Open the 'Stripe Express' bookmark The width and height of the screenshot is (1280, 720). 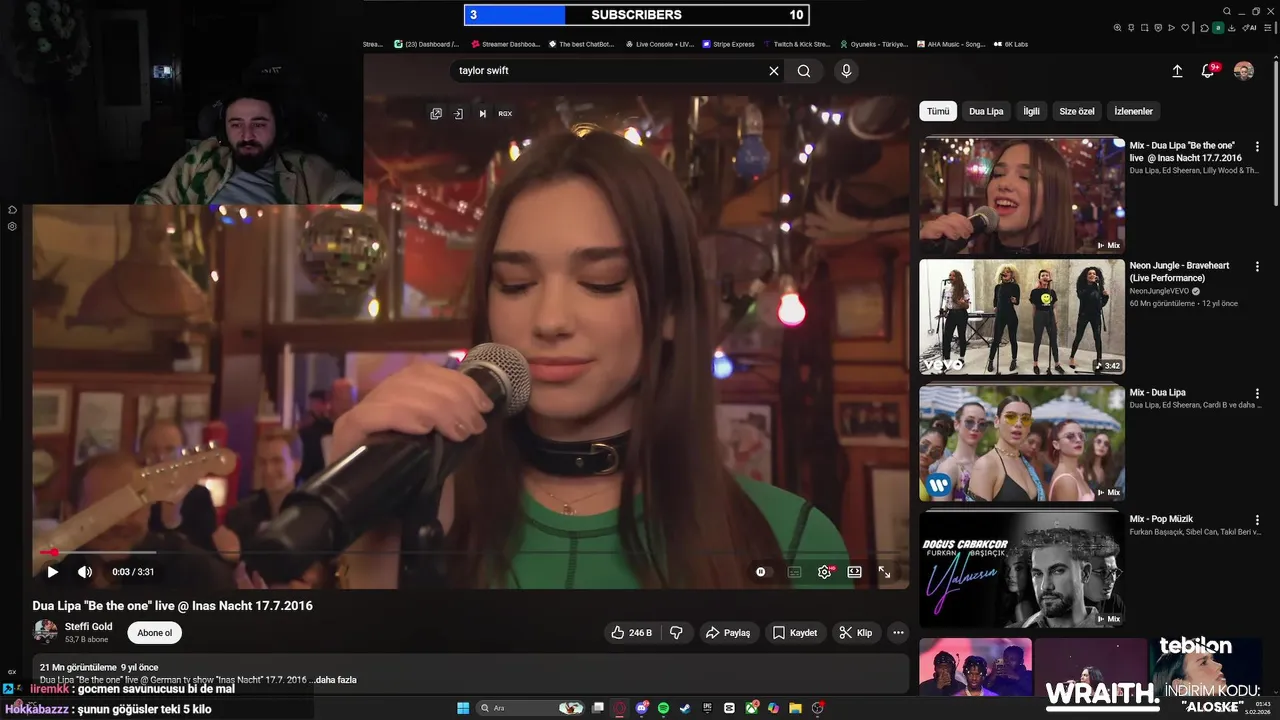(x=728, y=44)
